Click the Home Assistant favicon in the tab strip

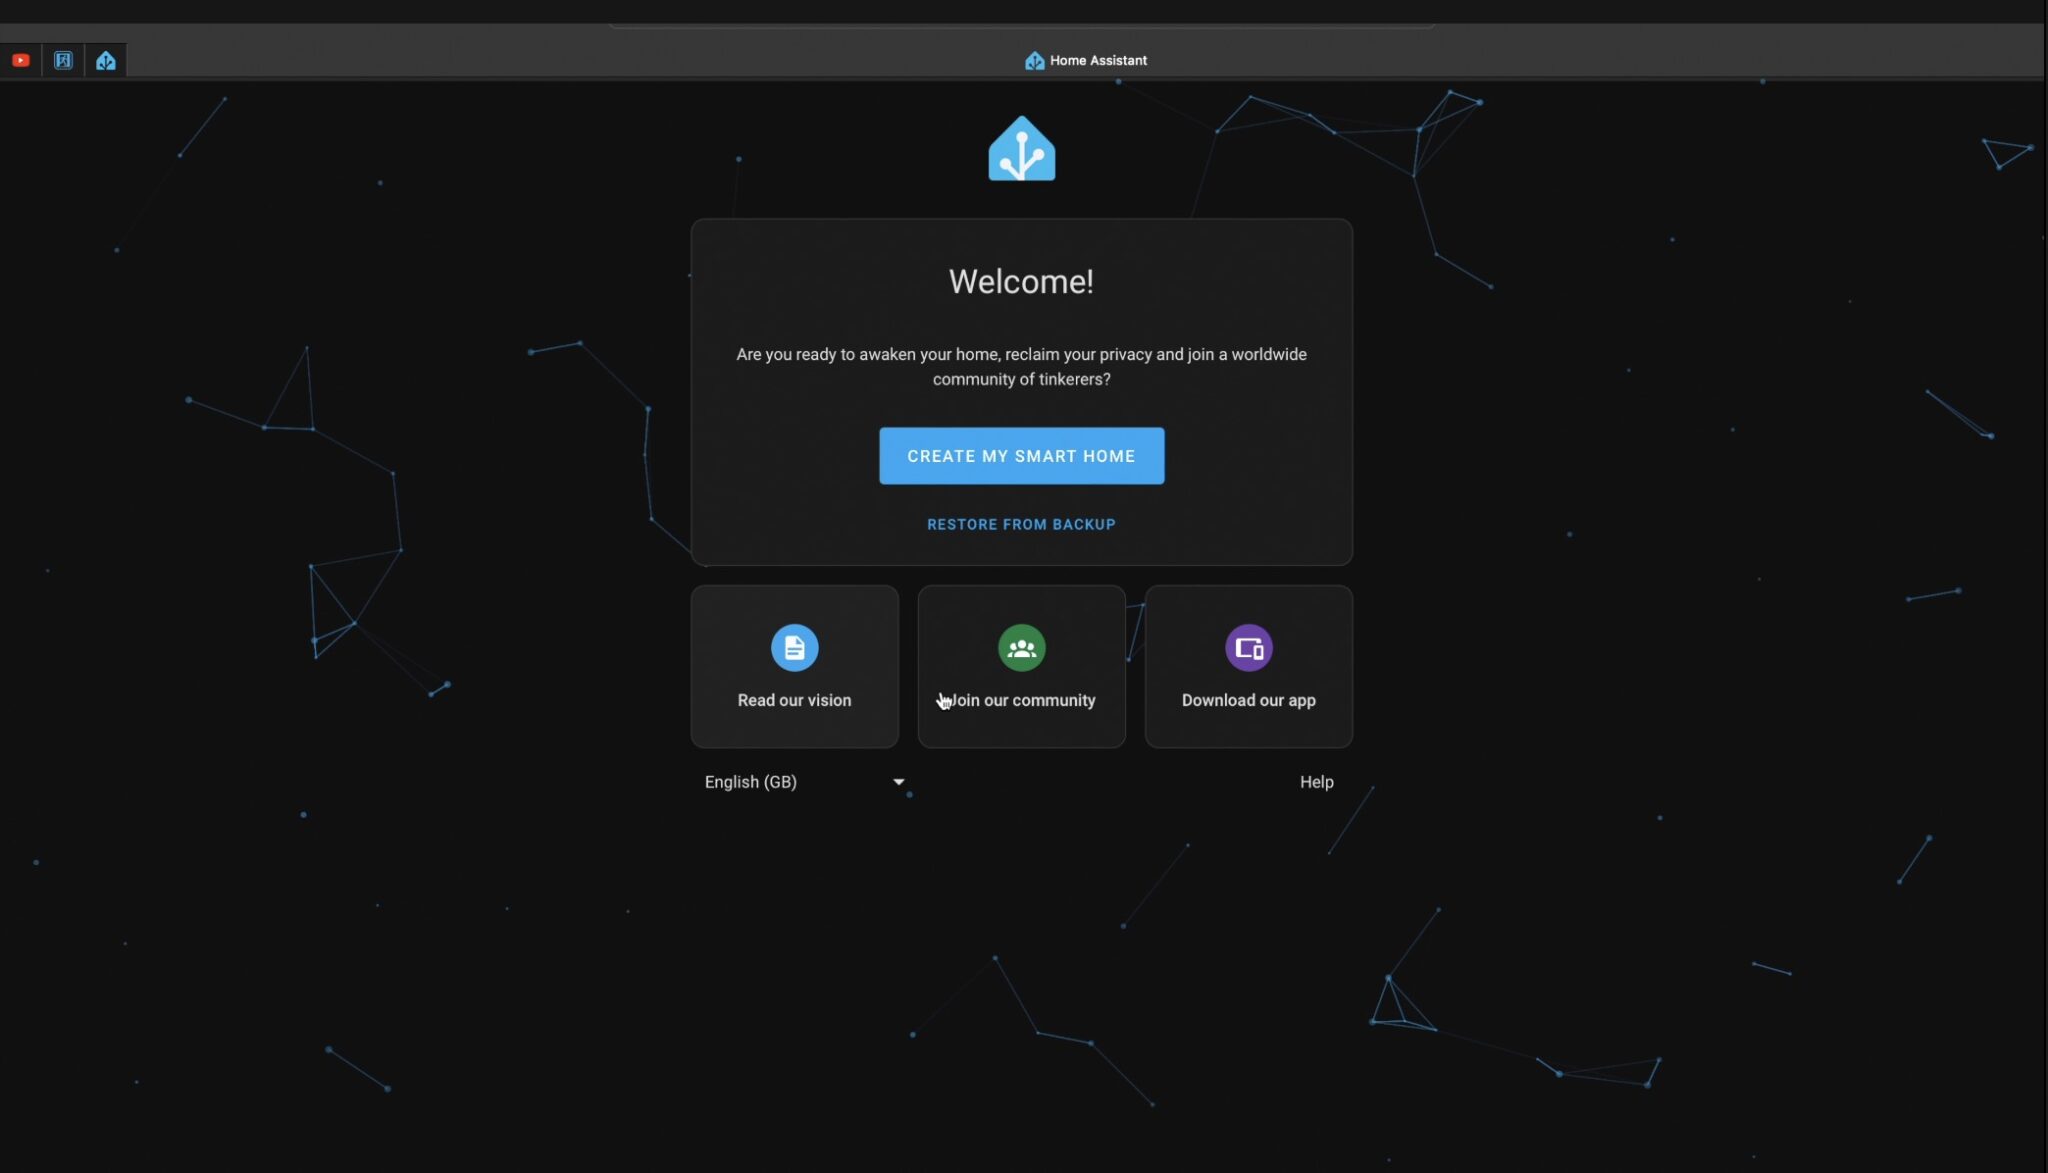[x=105, y=59]
